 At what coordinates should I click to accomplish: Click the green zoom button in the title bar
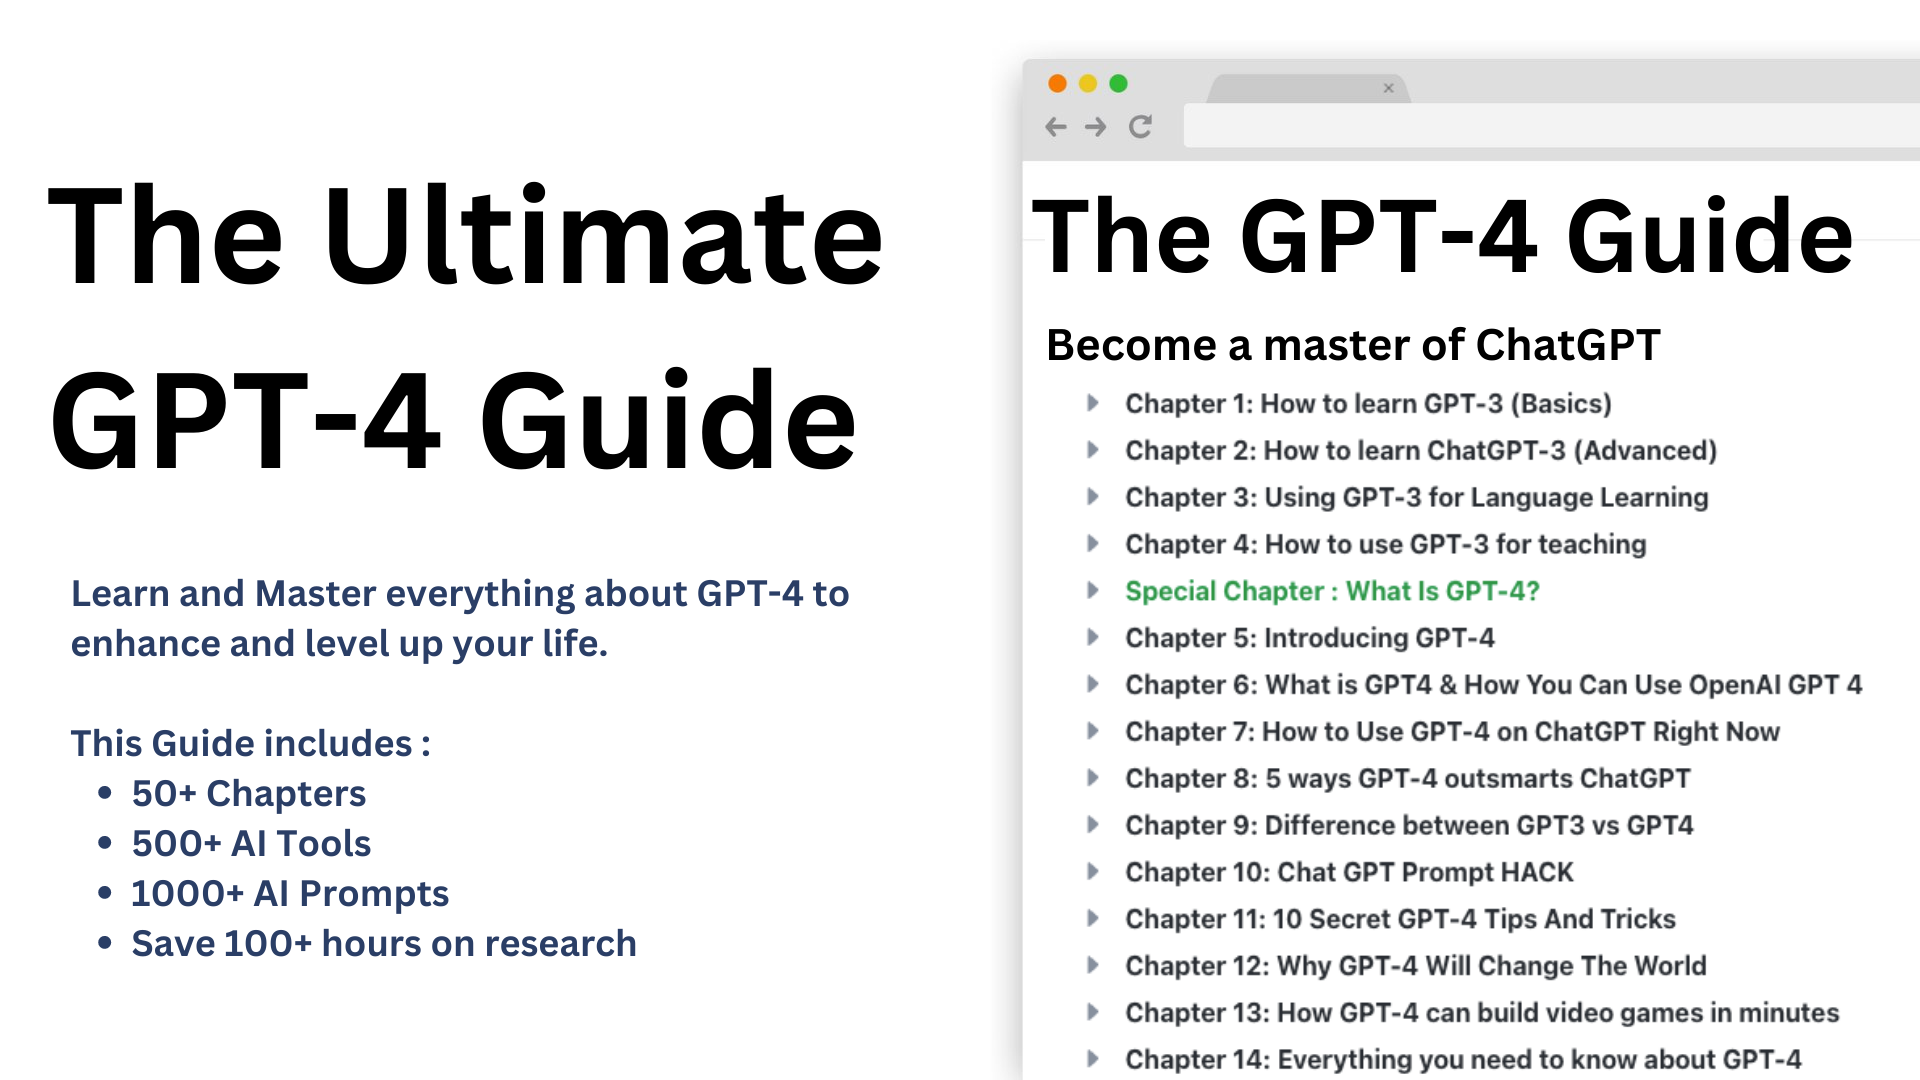click(1117, 84)
